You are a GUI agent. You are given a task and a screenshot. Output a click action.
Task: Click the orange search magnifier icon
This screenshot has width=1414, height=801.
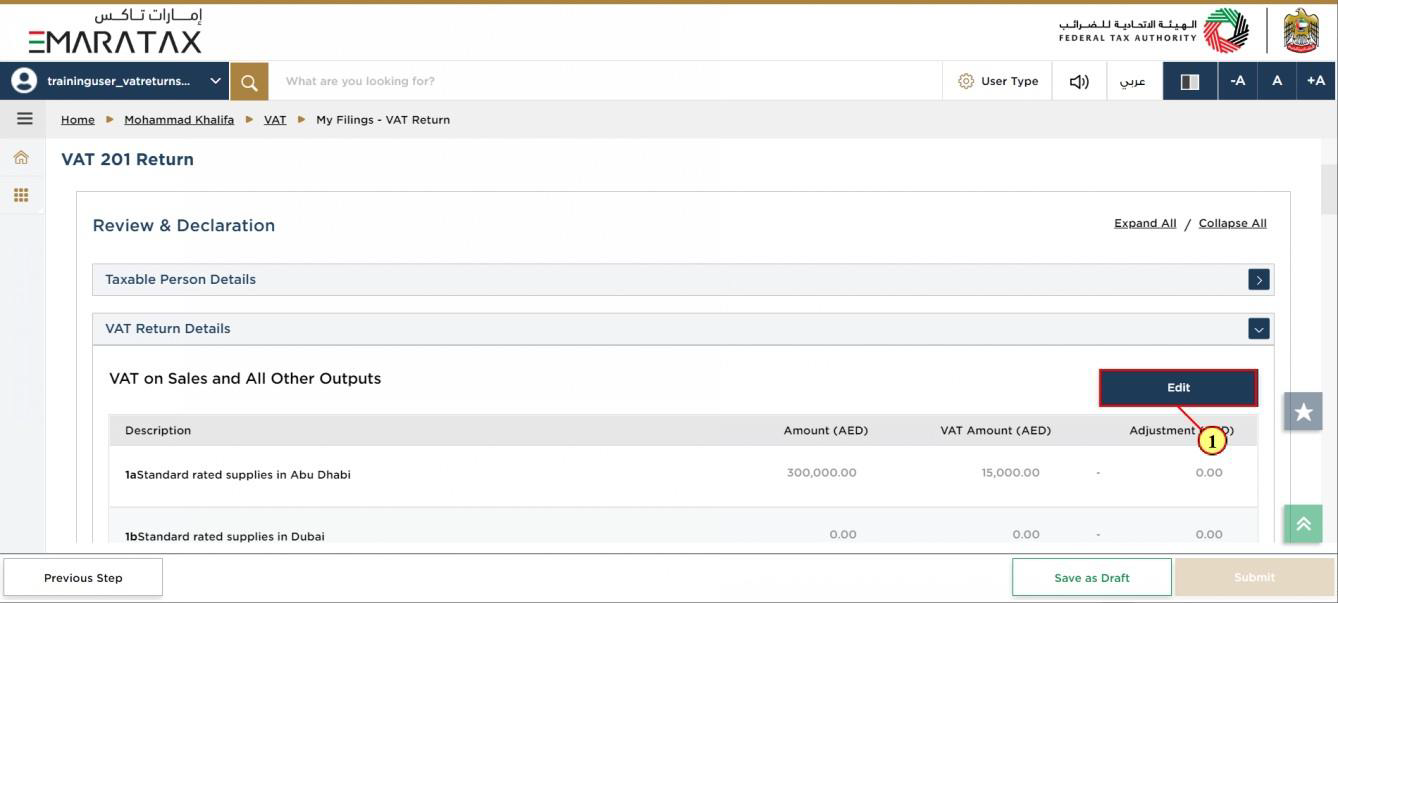(249, 81)
